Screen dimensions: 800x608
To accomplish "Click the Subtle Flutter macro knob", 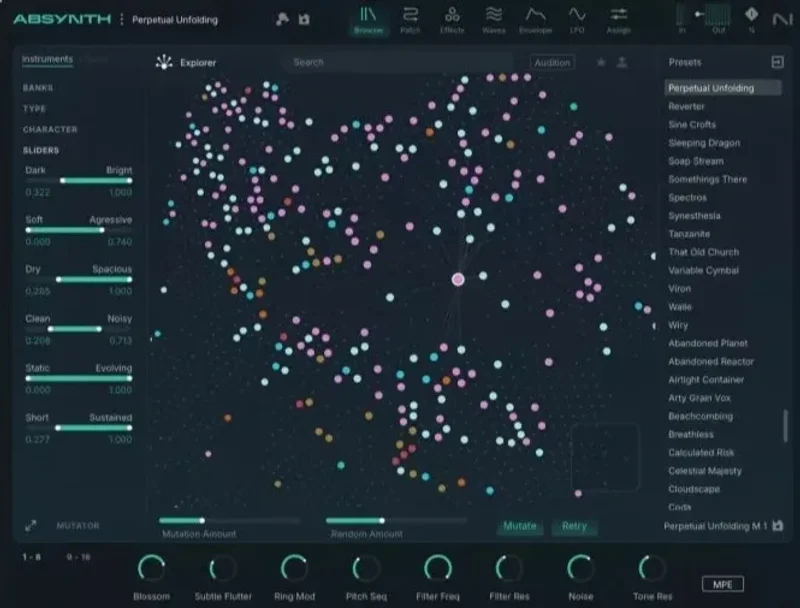I will click(223, 568).
